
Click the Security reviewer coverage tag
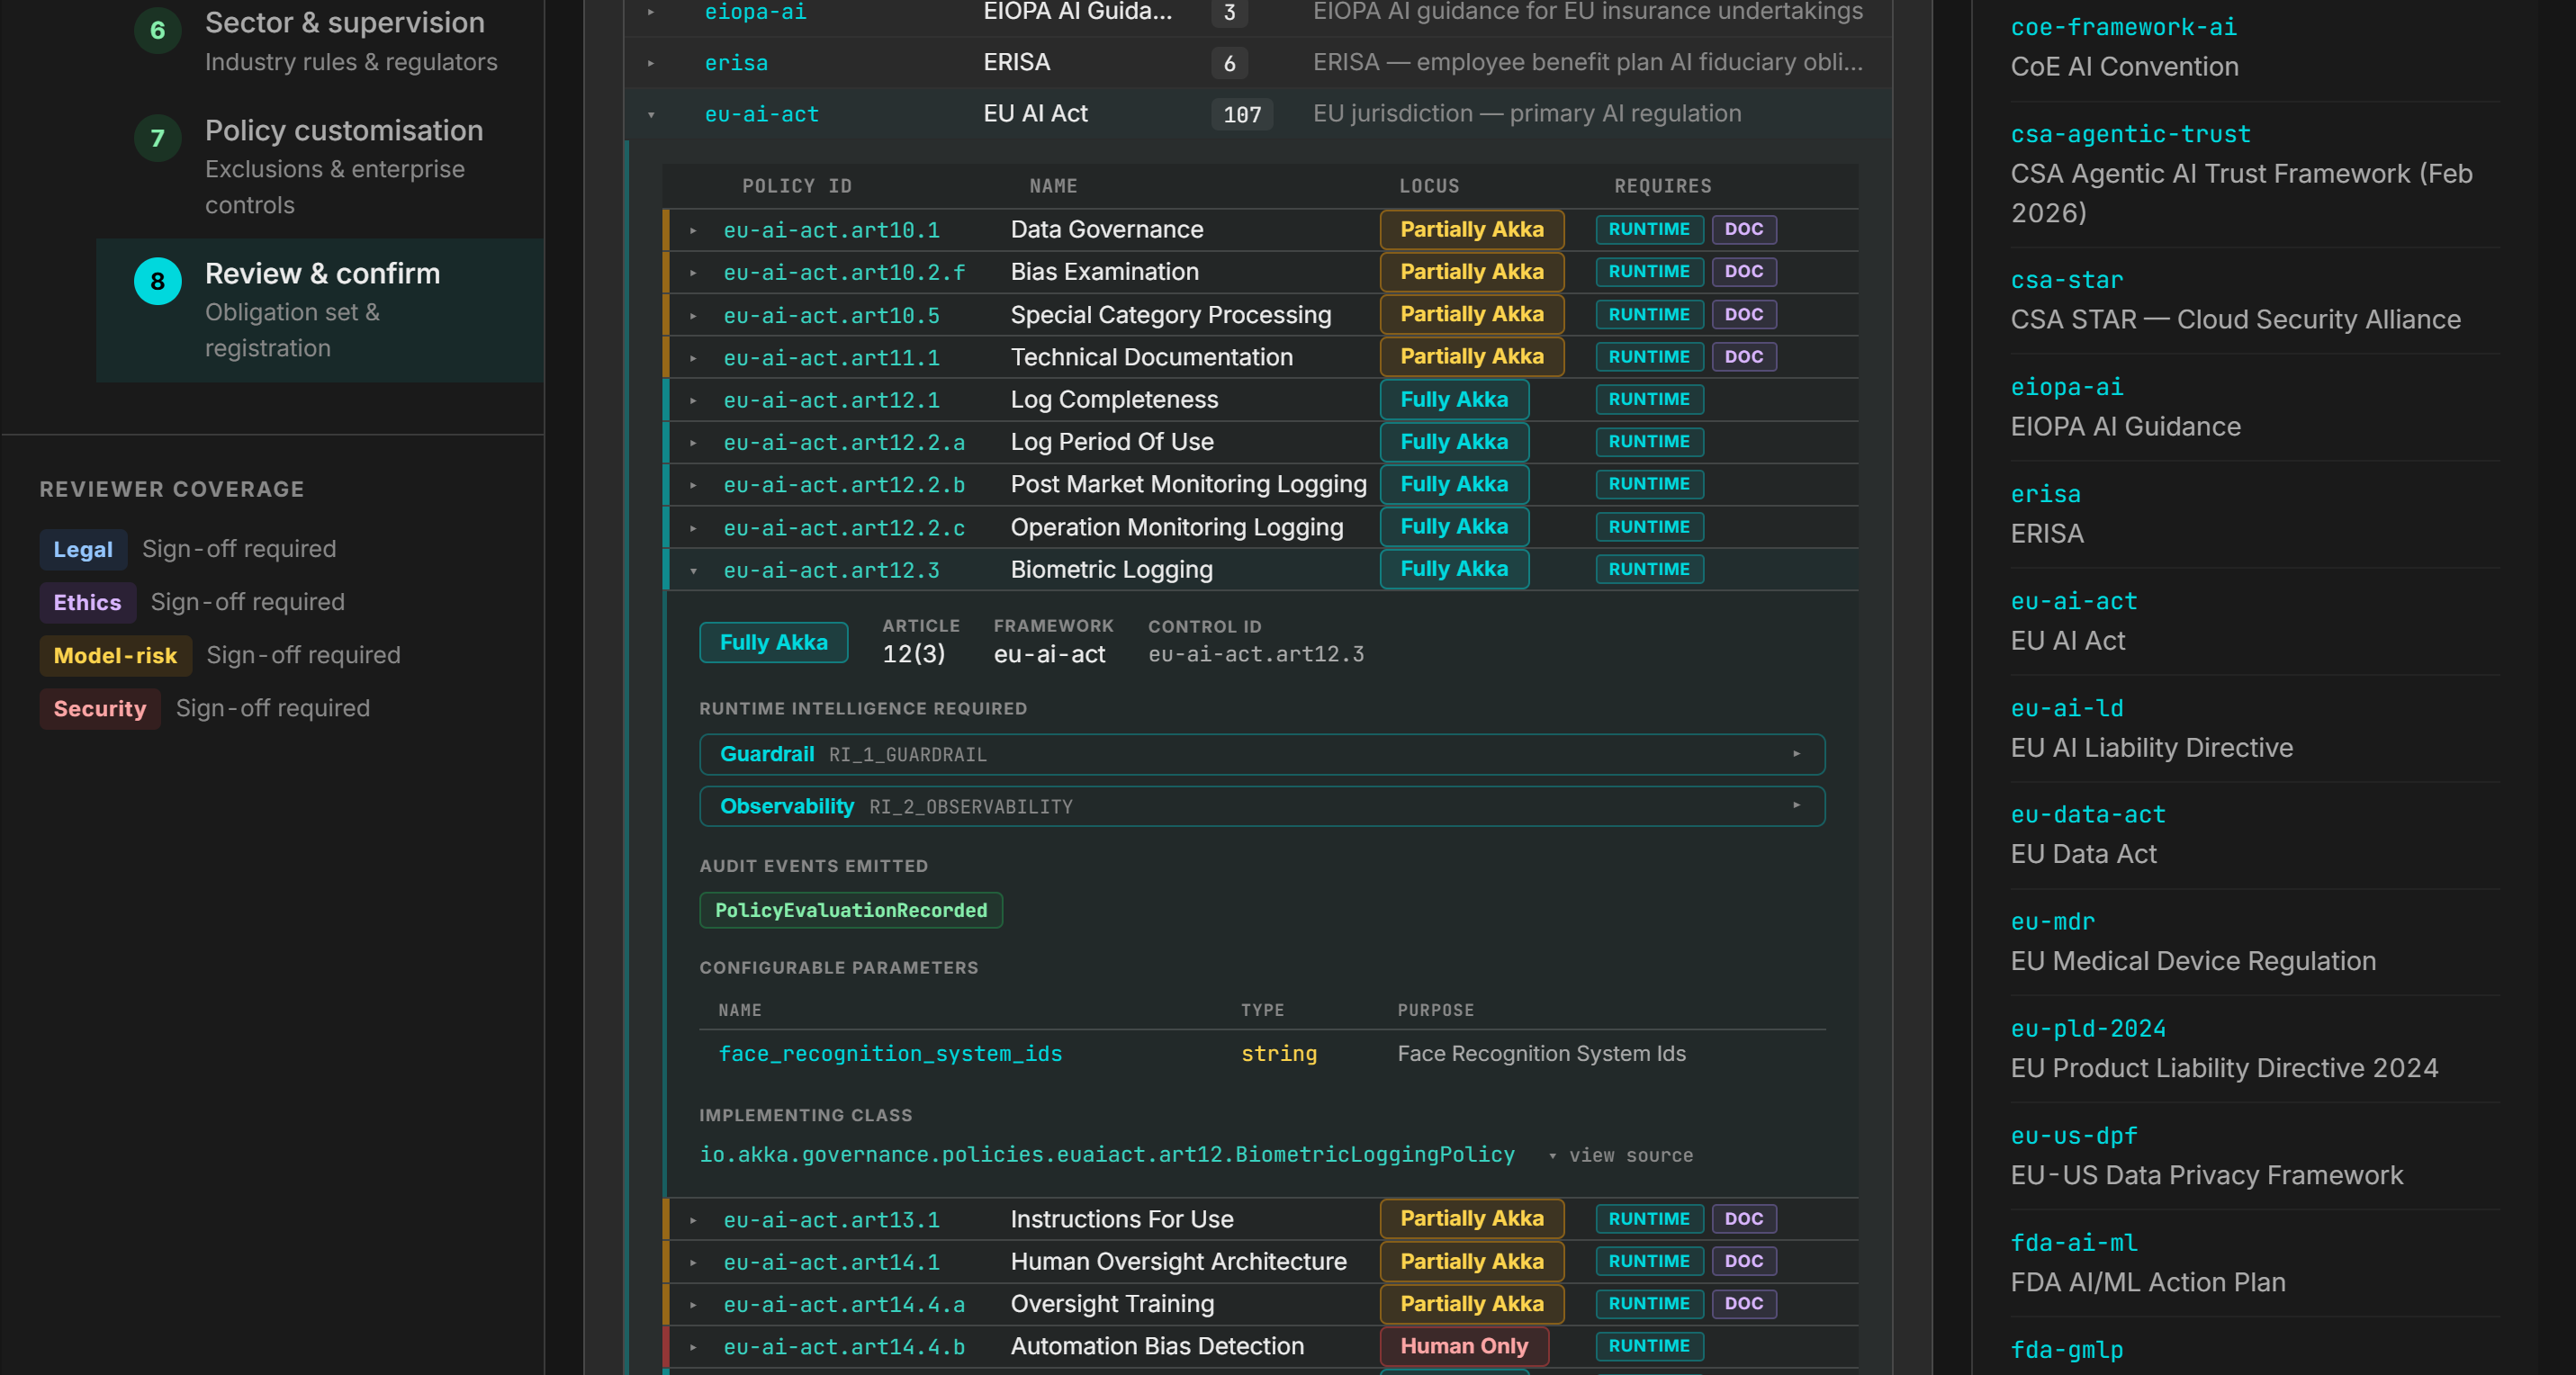pyautogui.click(x=99, y=708)
